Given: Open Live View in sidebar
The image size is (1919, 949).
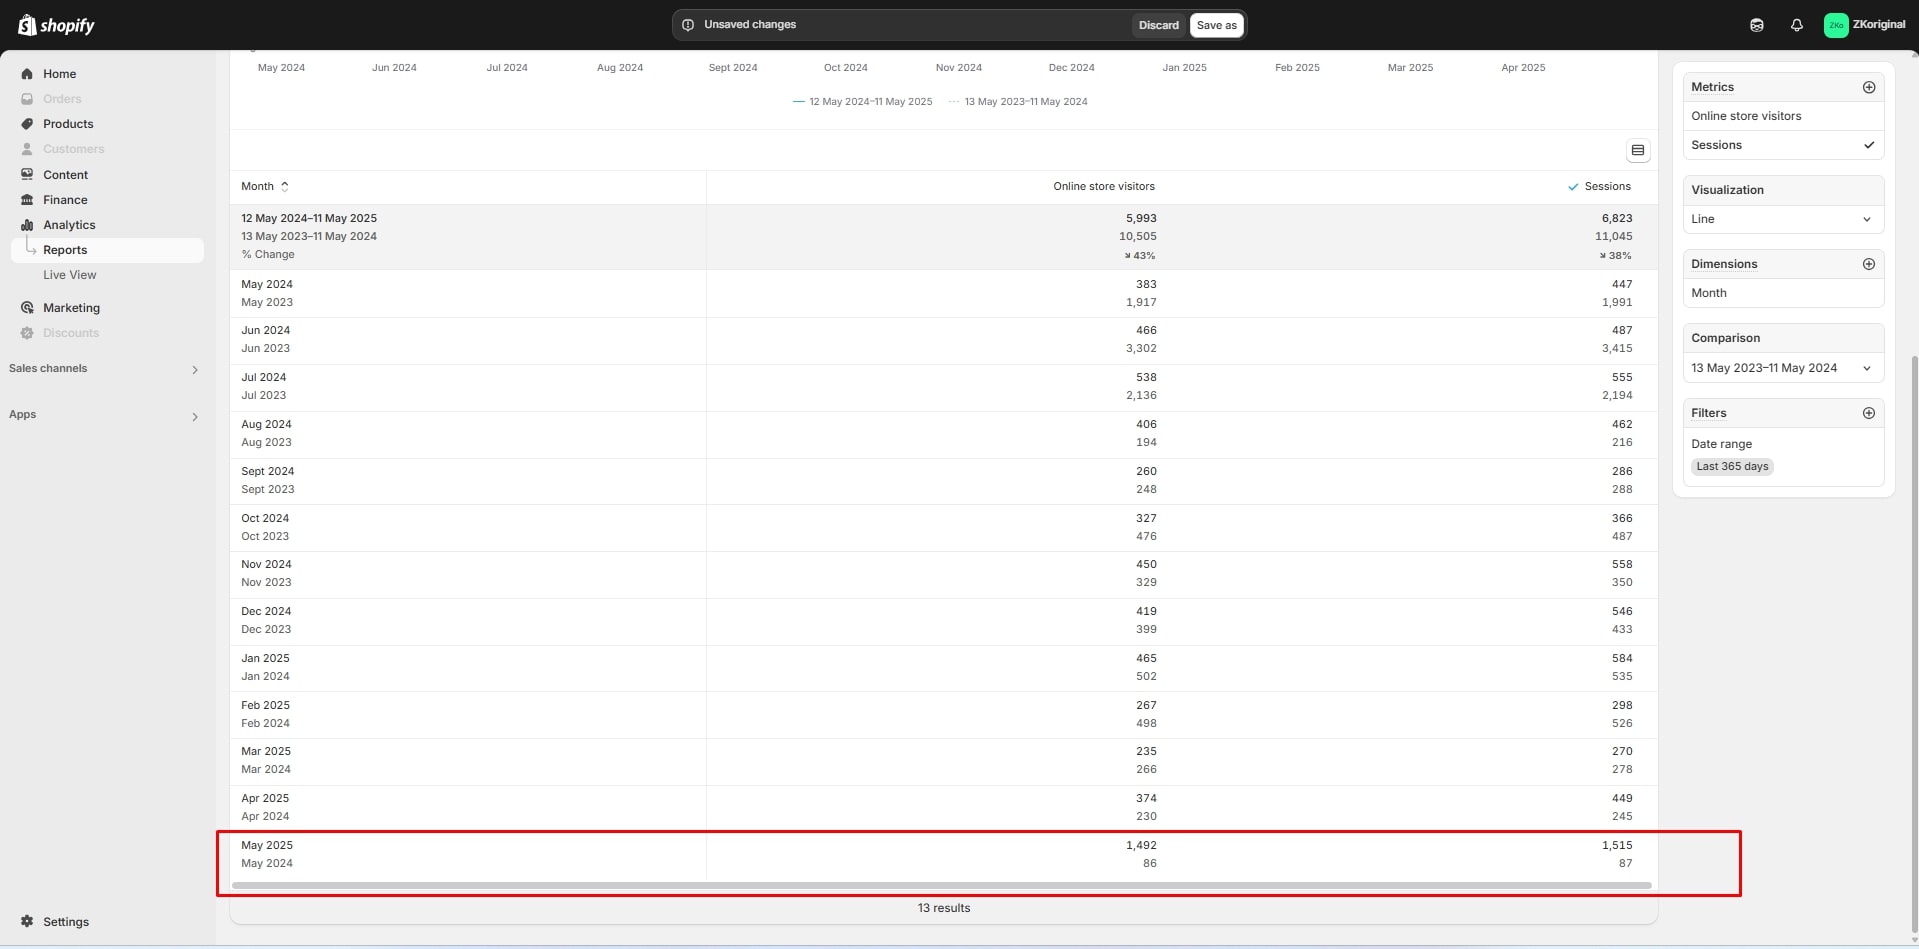Looking at the screenshot, I should (x=69, y=275).
